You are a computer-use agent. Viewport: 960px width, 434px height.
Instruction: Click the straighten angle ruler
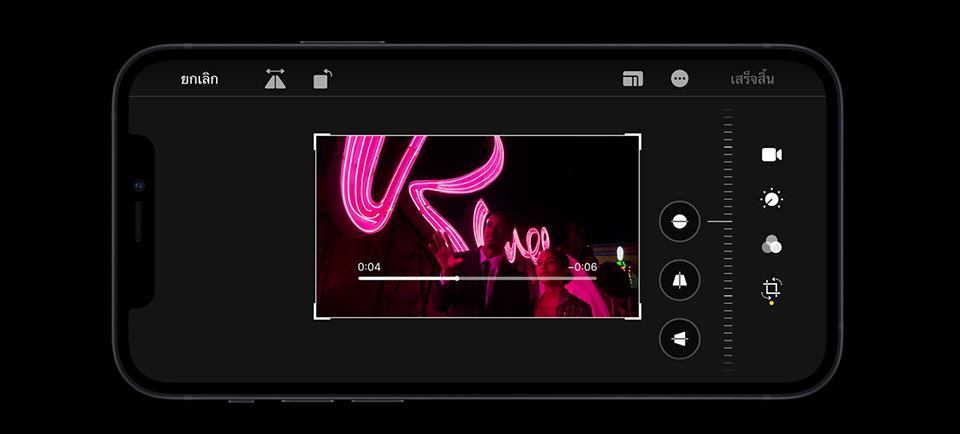(728, 240)
